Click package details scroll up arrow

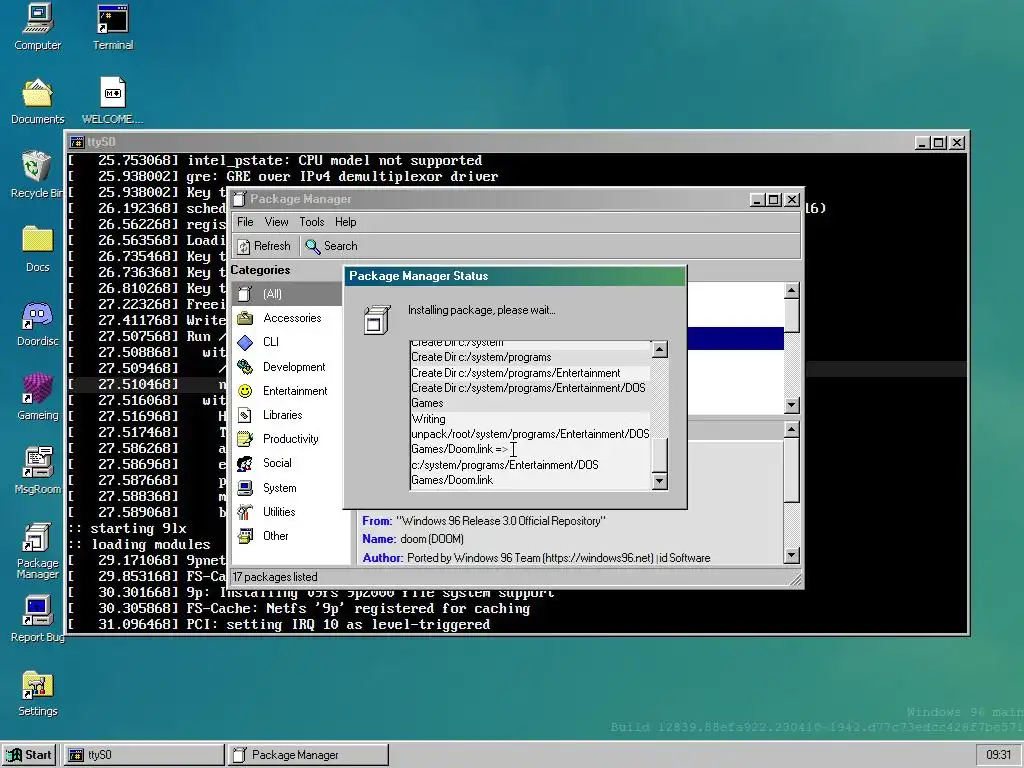coord(792,430)
